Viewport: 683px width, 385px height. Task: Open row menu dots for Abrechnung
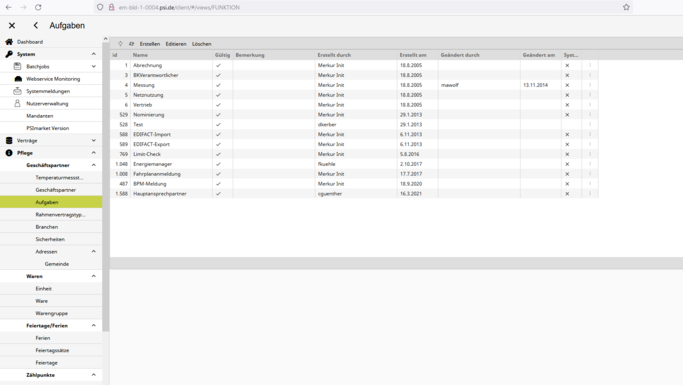tap(590, 65)
